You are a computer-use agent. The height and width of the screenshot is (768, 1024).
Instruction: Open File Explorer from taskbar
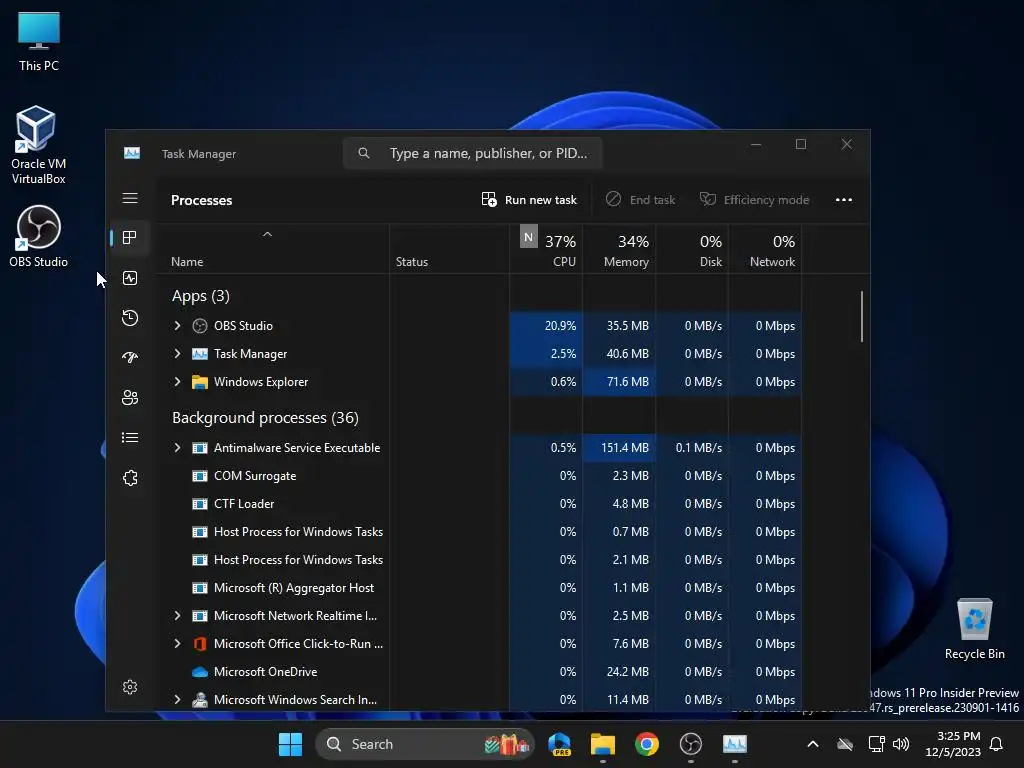[603, 744]
